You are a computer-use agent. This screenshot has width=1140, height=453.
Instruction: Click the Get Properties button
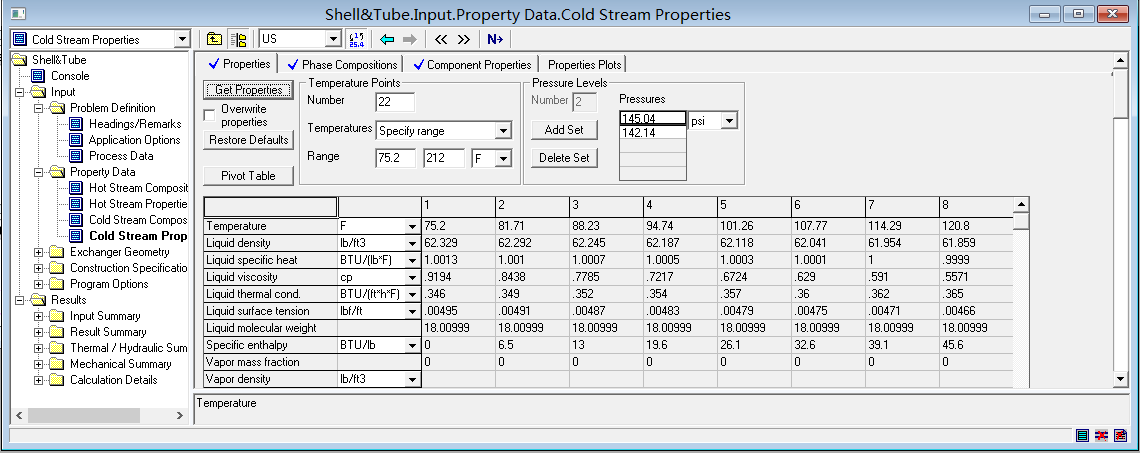(x=249, y=90)
